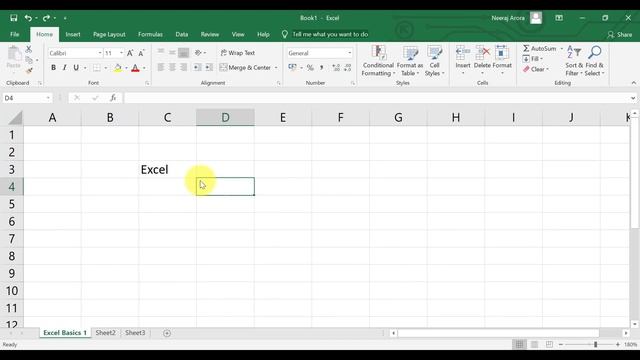The image size is (640, 360).
Task: Open Format as Table gallery
Action: [x=410, y=61]
